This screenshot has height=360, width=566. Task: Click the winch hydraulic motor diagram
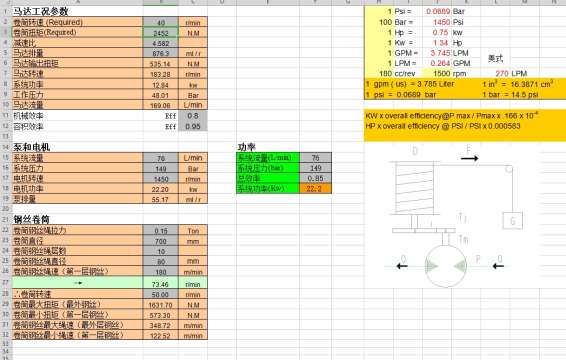(x=455, y=217)
